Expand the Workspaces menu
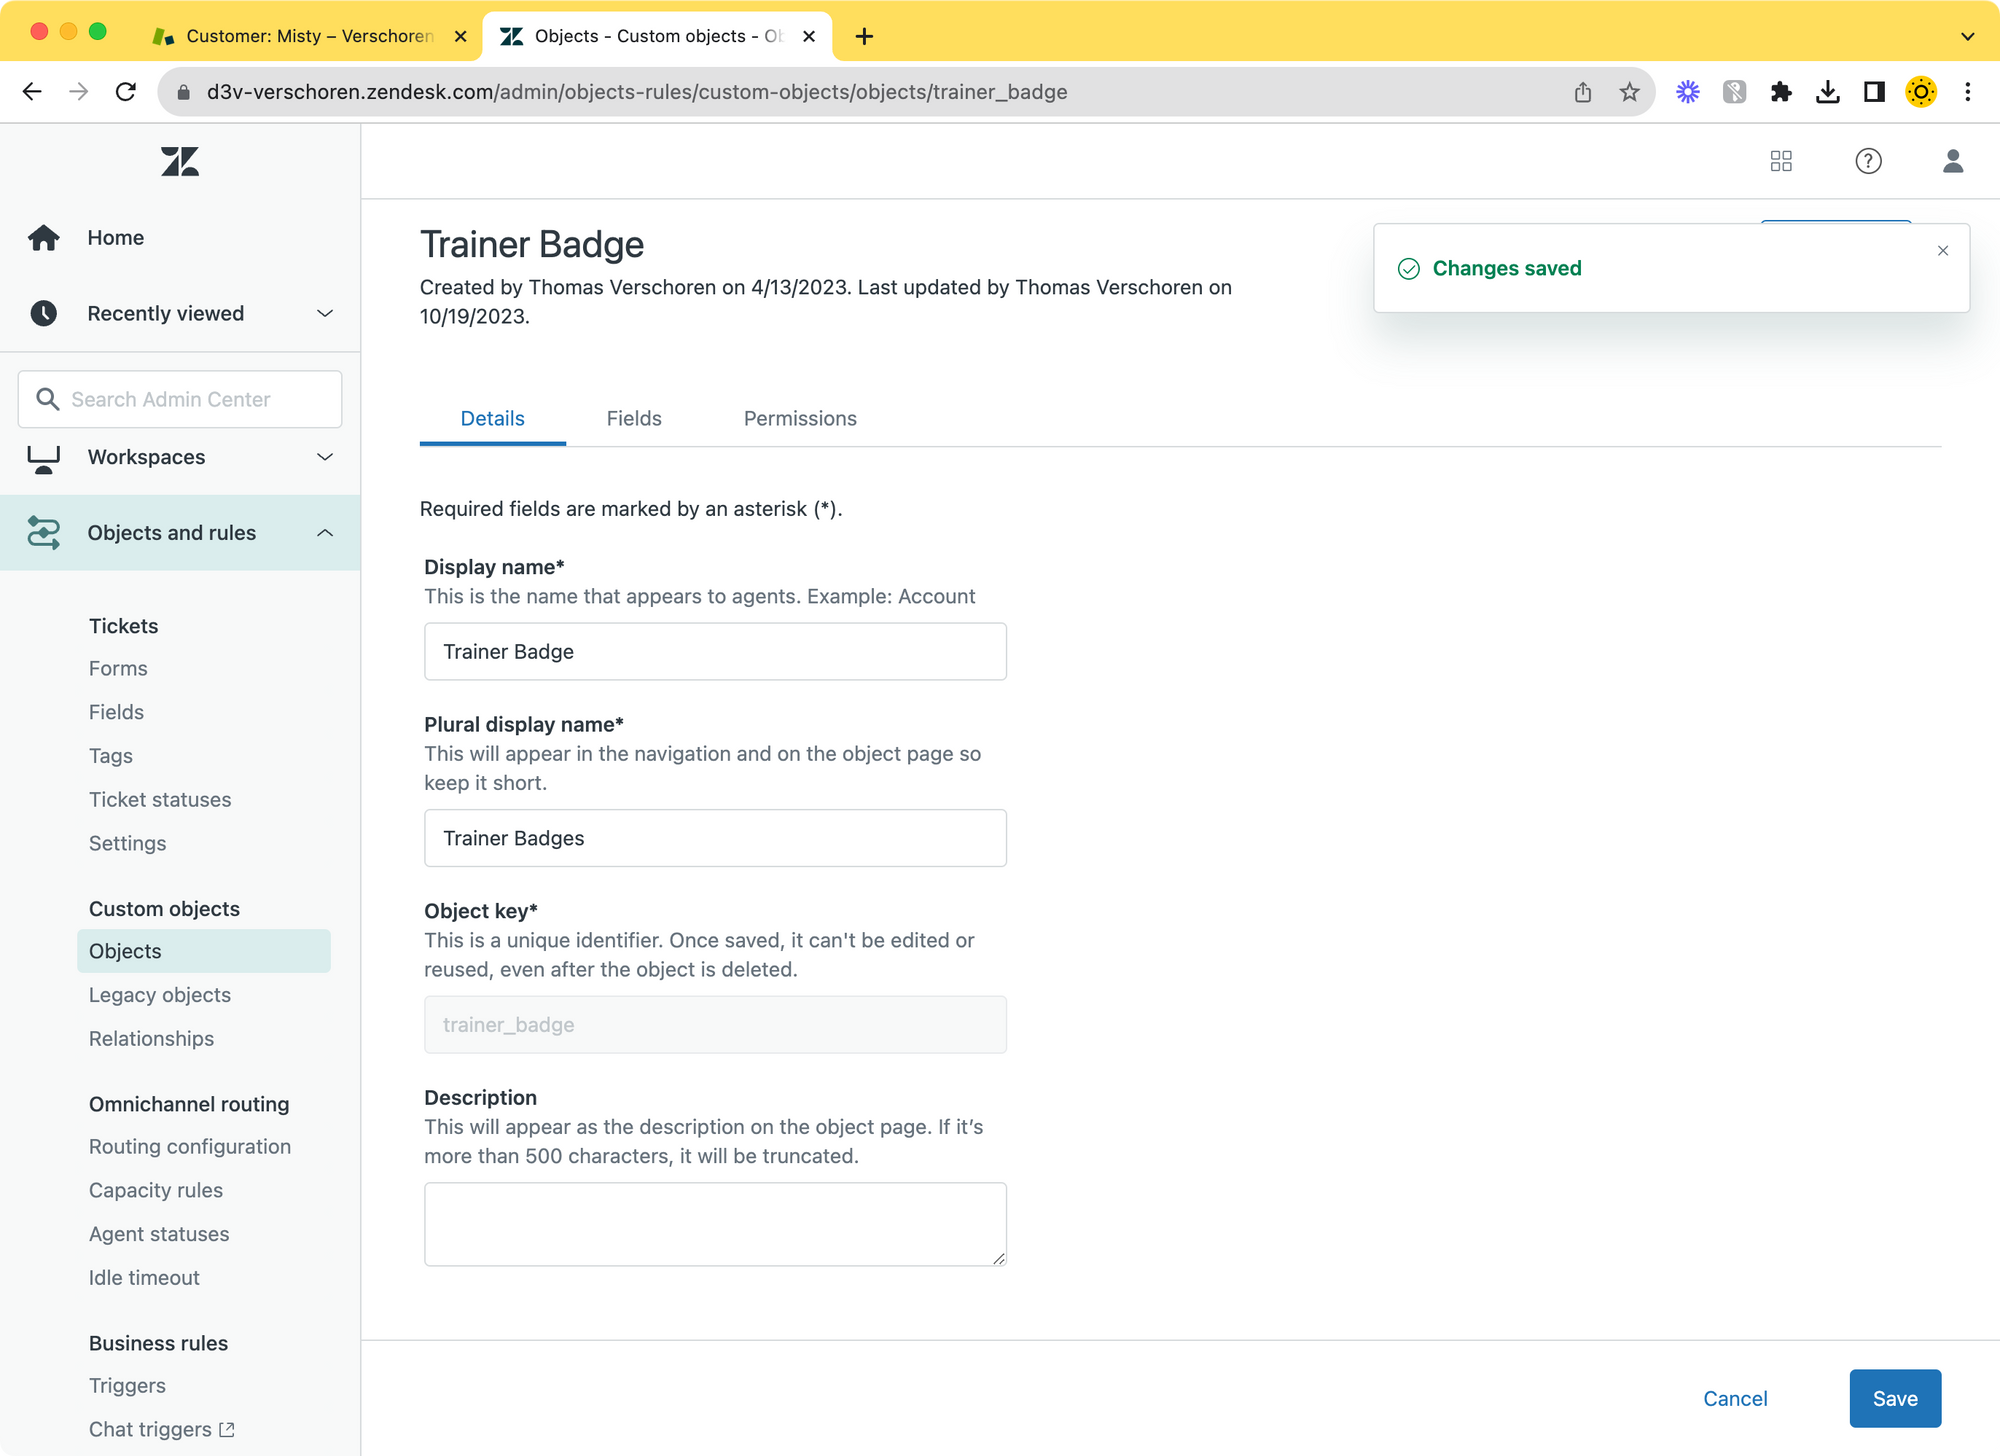This screenshot has height=1456, width=2000. tap(325, 457)
